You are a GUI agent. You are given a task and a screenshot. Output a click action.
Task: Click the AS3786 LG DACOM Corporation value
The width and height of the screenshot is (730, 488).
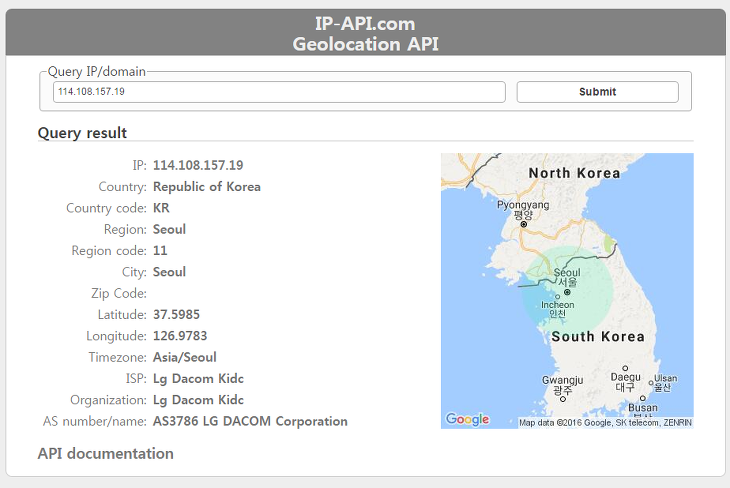point(250,421)
